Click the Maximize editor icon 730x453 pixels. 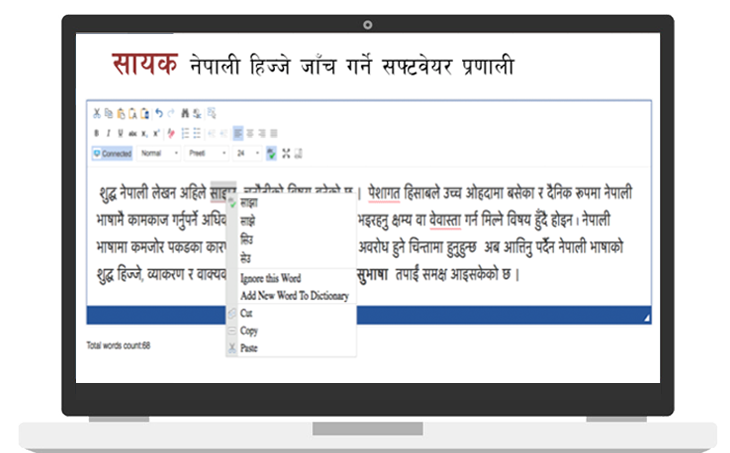click(x=286, y=153)
